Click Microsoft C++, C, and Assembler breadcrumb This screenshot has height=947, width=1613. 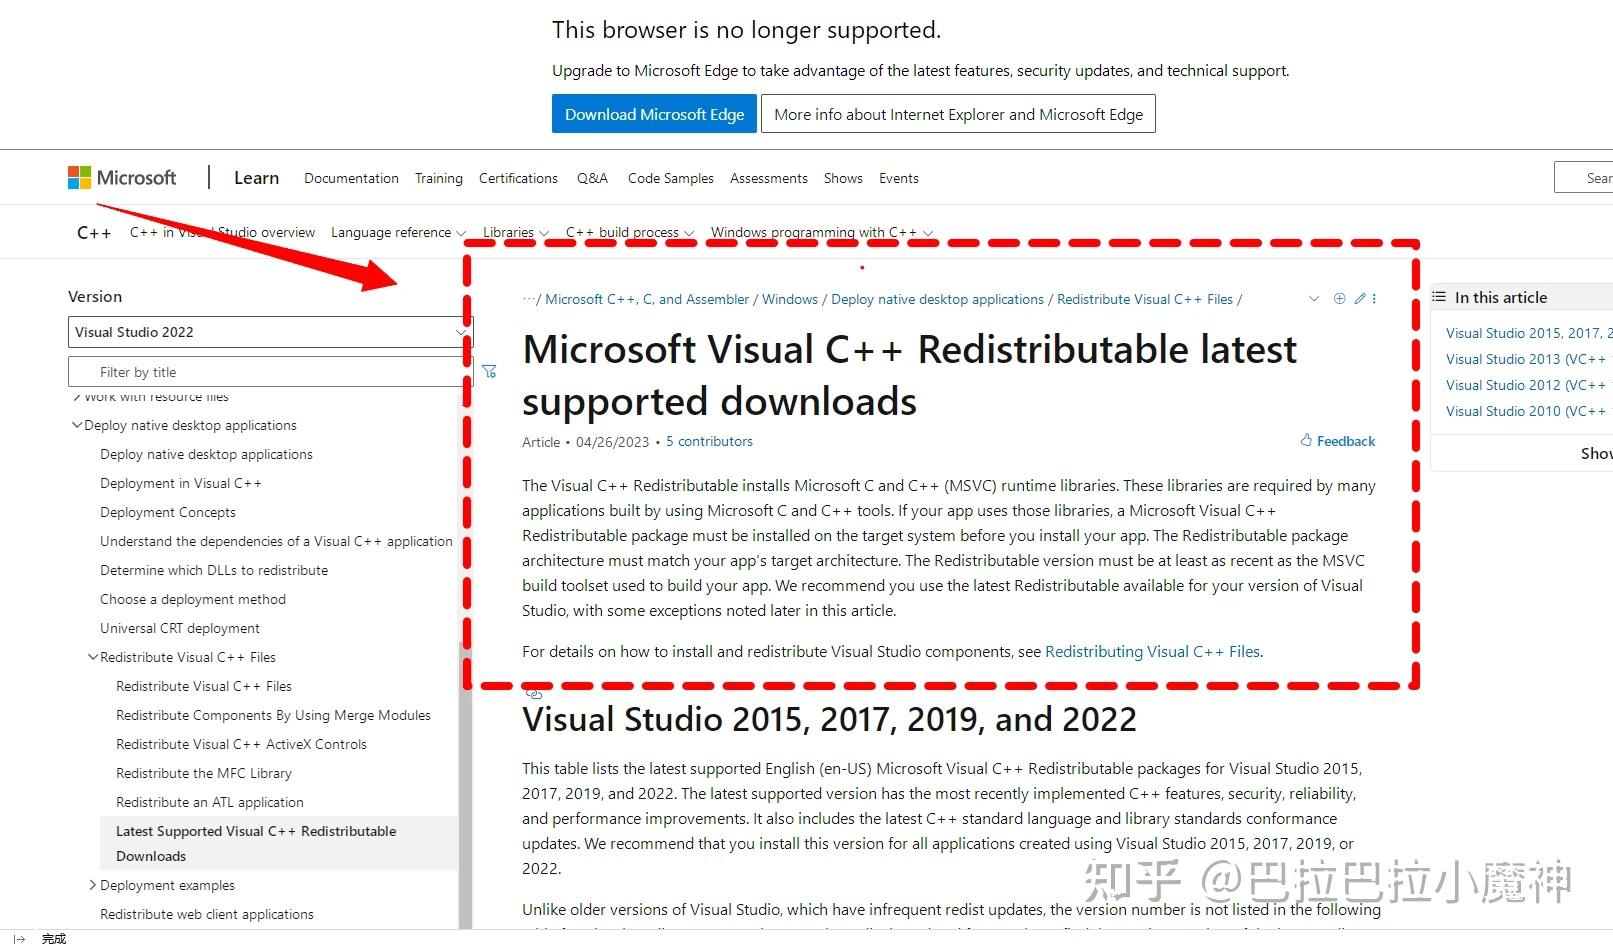click(647, 299)
